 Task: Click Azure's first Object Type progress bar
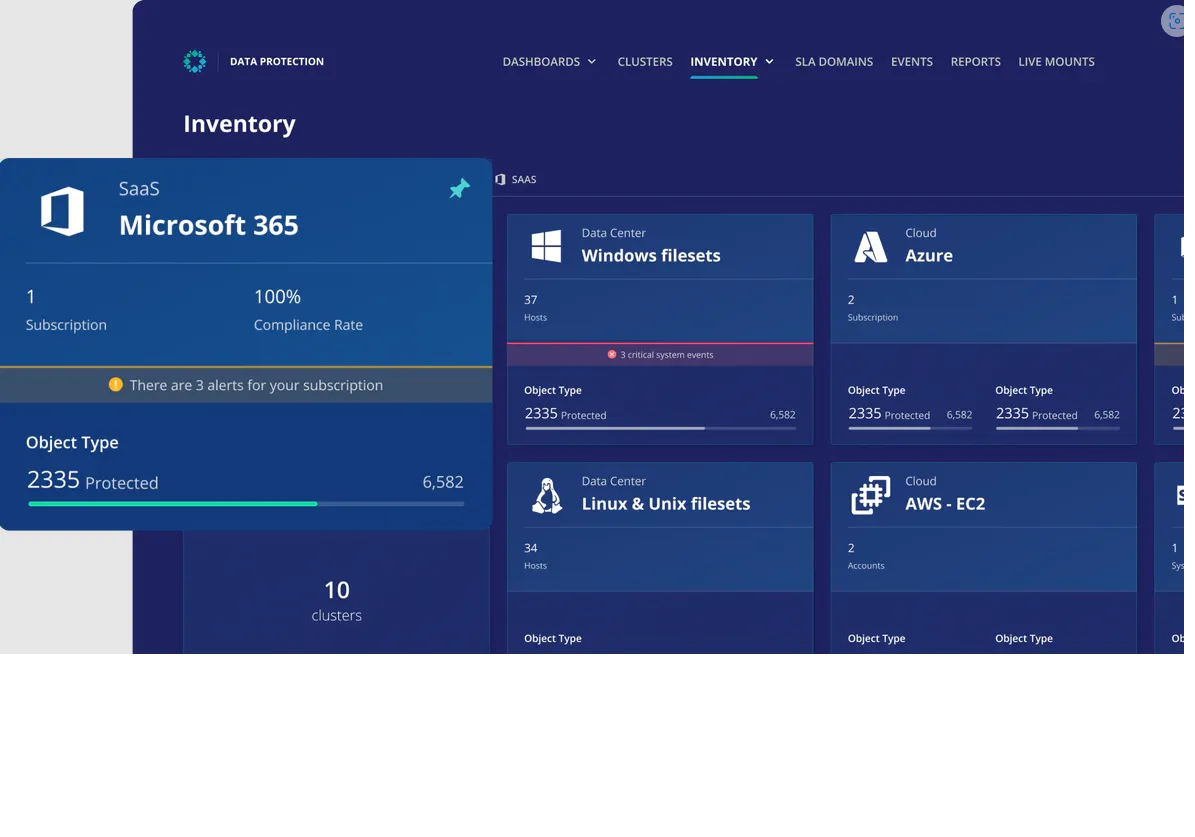pyautogui.click(x=910, y=428)
